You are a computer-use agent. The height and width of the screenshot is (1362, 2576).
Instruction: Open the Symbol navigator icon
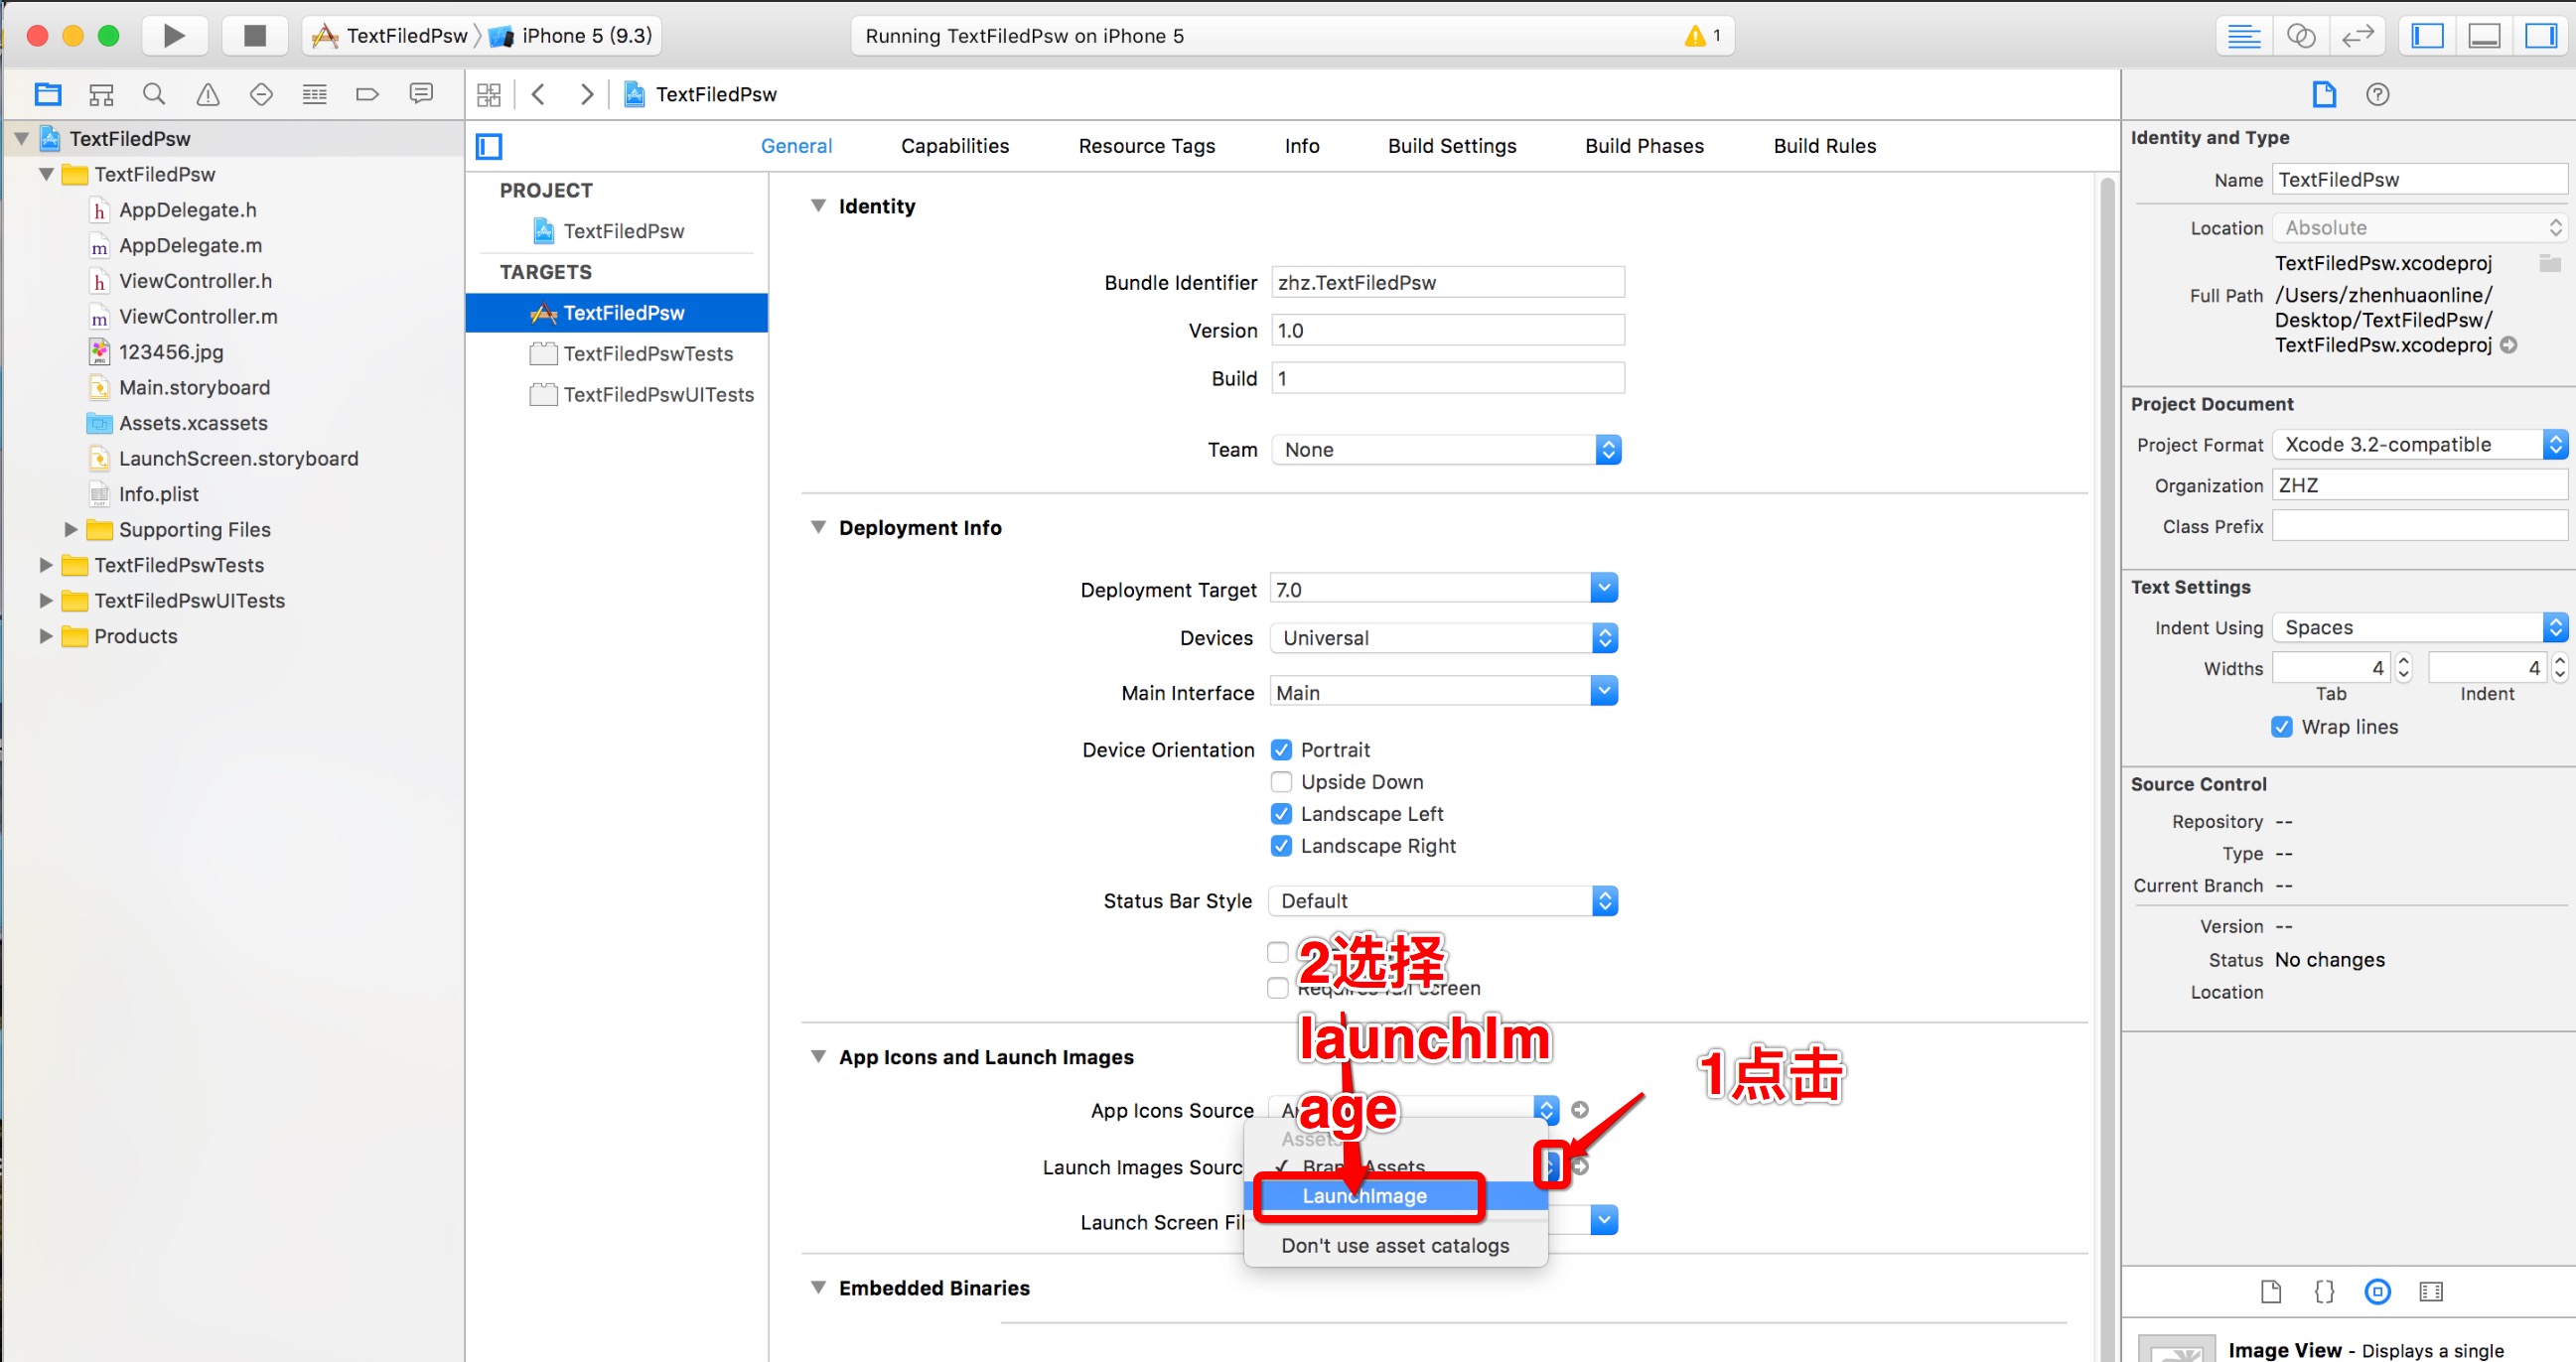pyautogui.click(x=101, y=94)
